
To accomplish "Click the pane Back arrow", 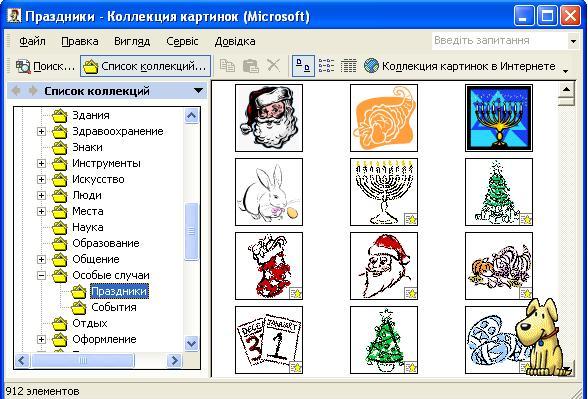I will 16,91.
